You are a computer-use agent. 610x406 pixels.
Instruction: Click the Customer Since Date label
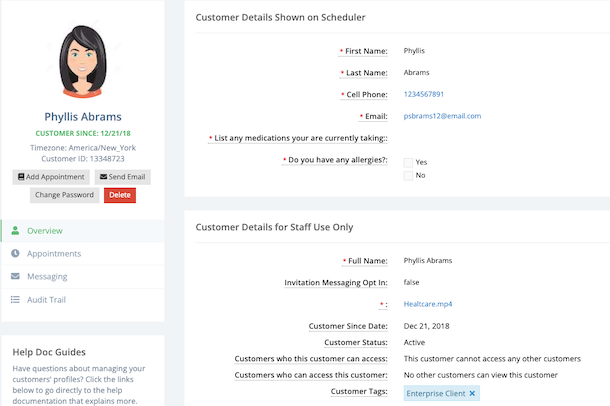click(x=348, y=326)
